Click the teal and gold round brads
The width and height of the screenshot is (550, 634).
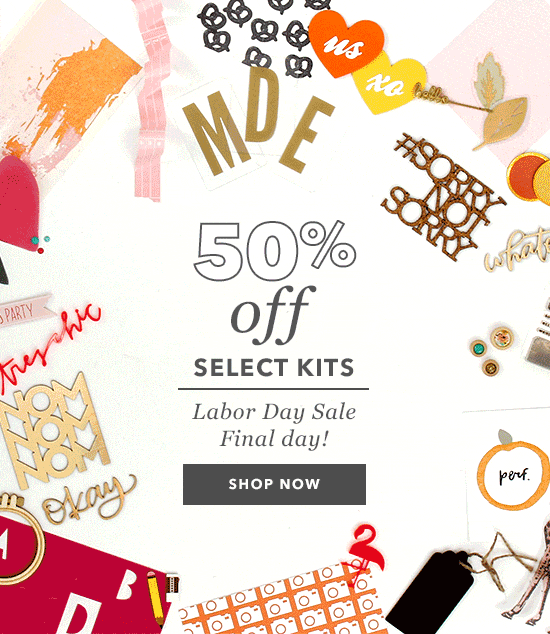click(492, 351)
